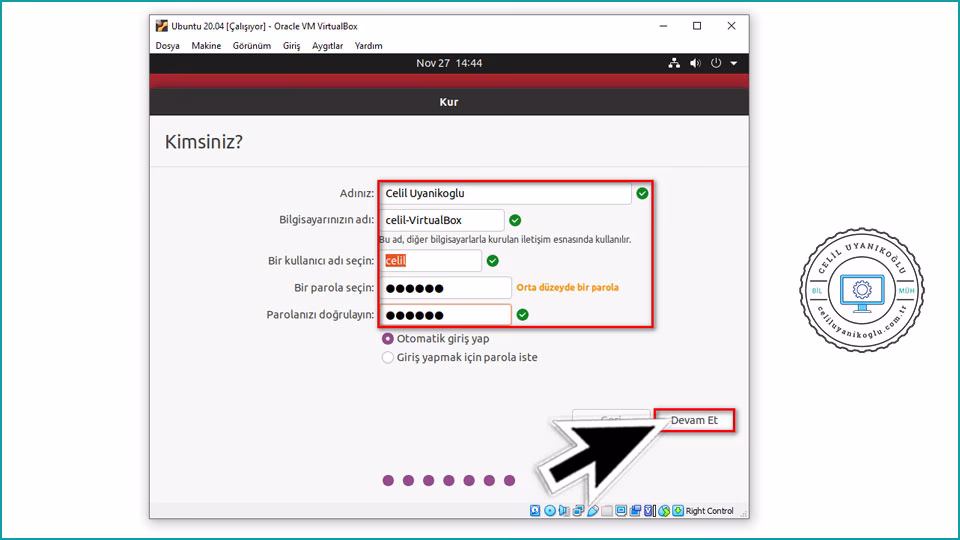Viewport: 960px width, 540px height.
Task: Click the keyboard capture green arrow icon
Action: point(678,511)
